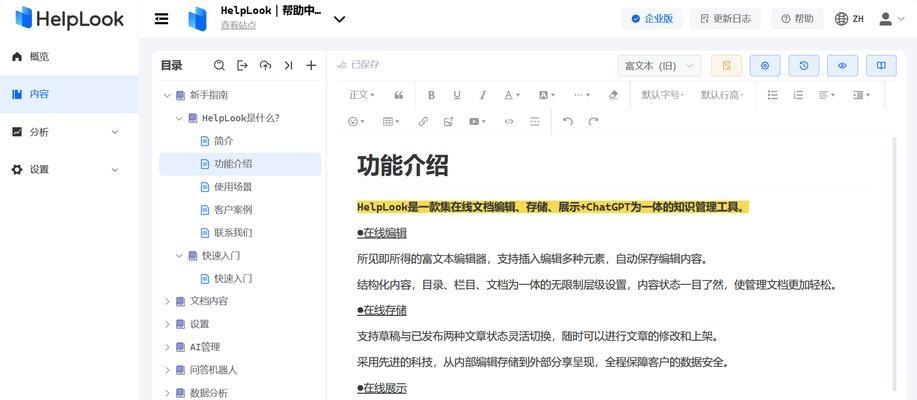917x400 pixels.
Task: Expand the 问答机器人 folder
Action: click(x=167, y=370)
